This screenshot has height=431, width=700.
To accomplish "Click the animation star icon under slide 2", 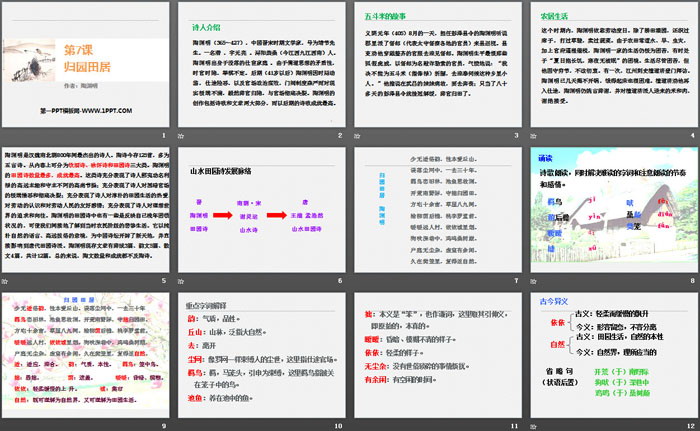I will 181,136.
